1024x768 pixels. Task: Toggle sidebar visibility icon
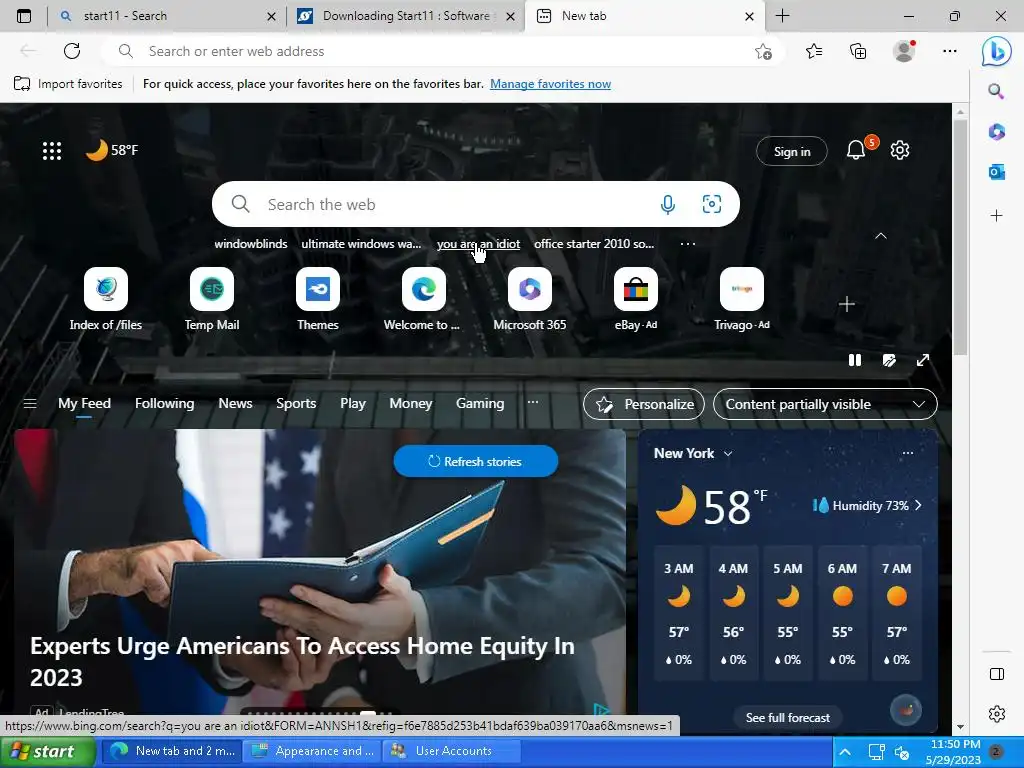[x=997, y=674]
